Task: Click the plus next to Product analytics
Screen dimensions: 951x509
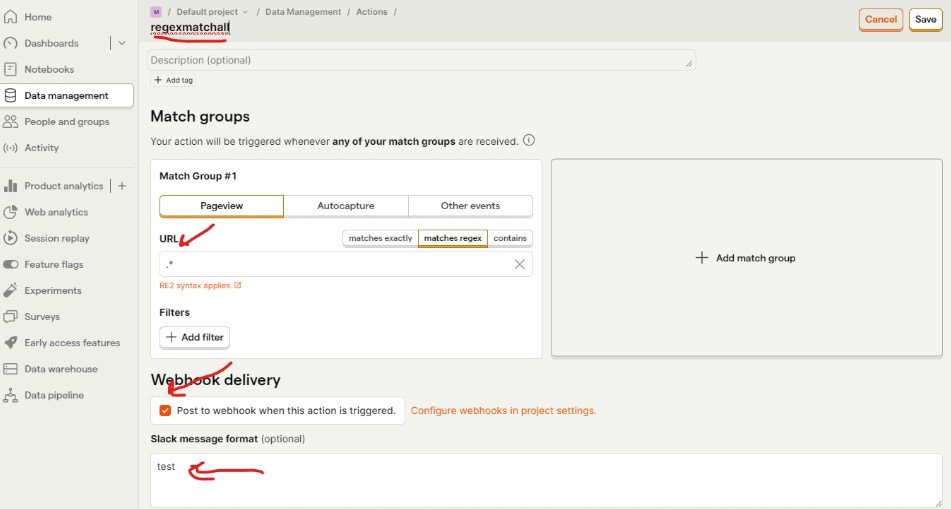Action: click(x=122, y=186)
